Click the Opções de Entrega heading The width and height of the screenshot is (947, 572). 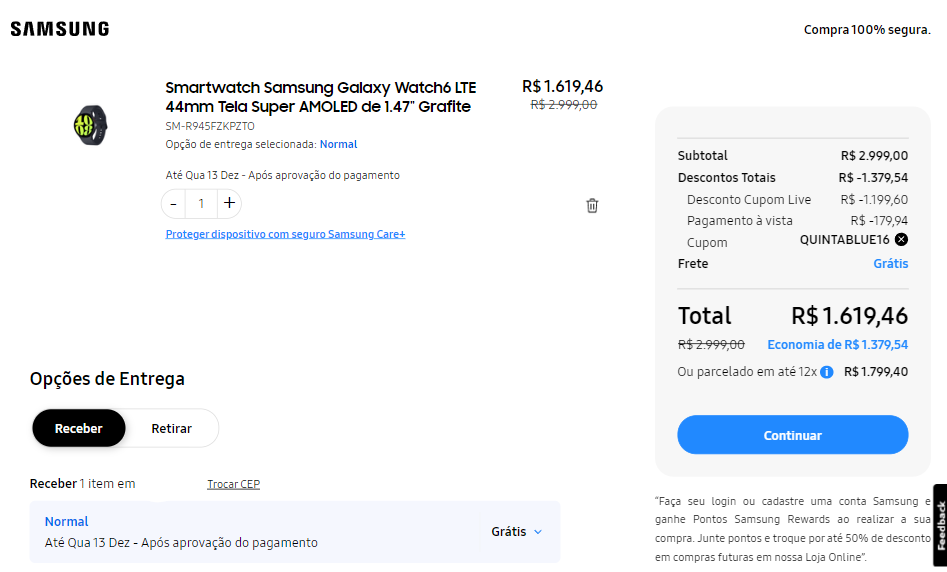[107, 379]
